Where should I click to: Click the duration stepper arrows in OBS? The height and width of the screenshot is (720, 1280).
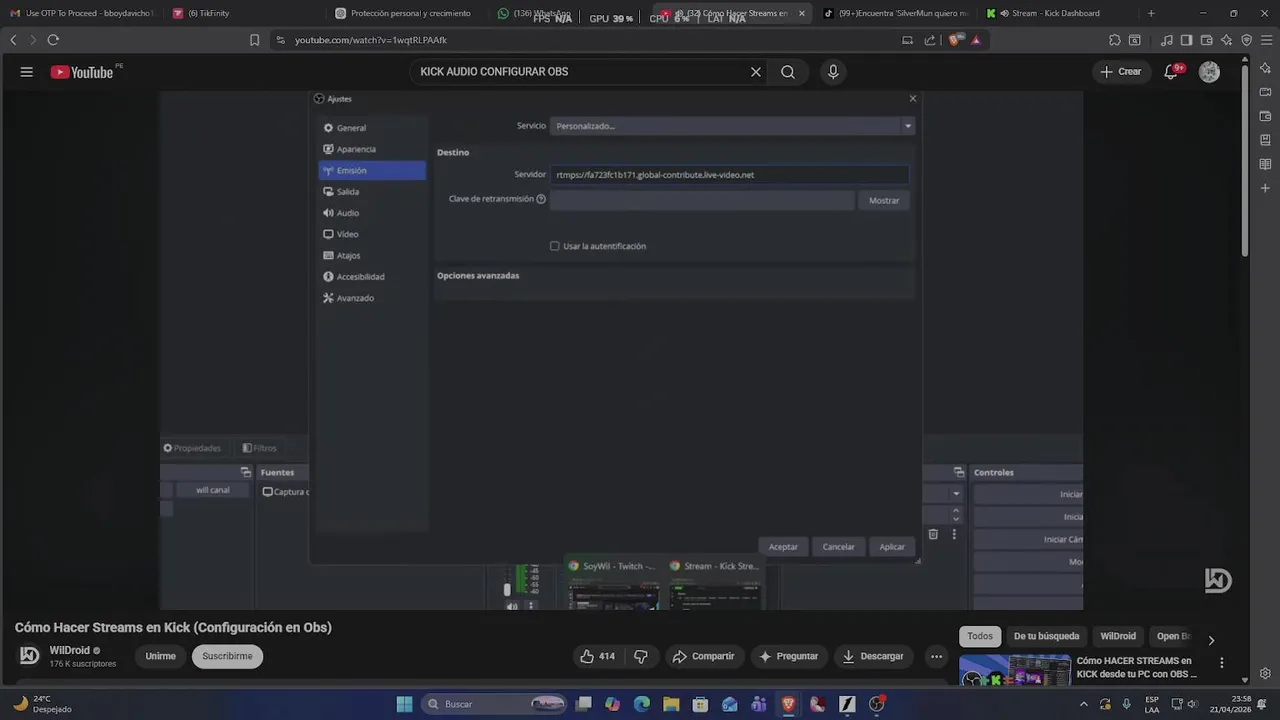[x=956, y=514]
